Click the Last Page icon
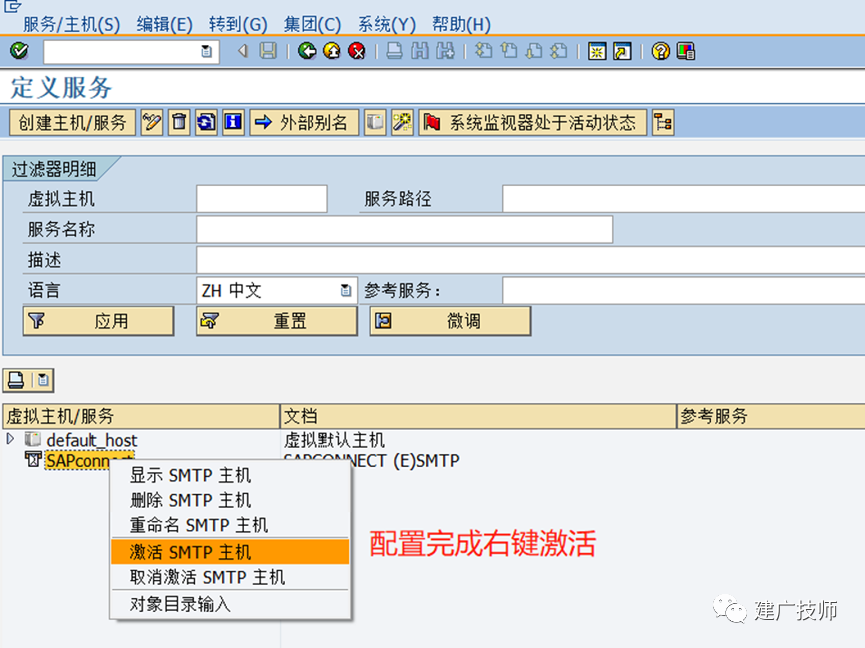 (x=559, y=51)
